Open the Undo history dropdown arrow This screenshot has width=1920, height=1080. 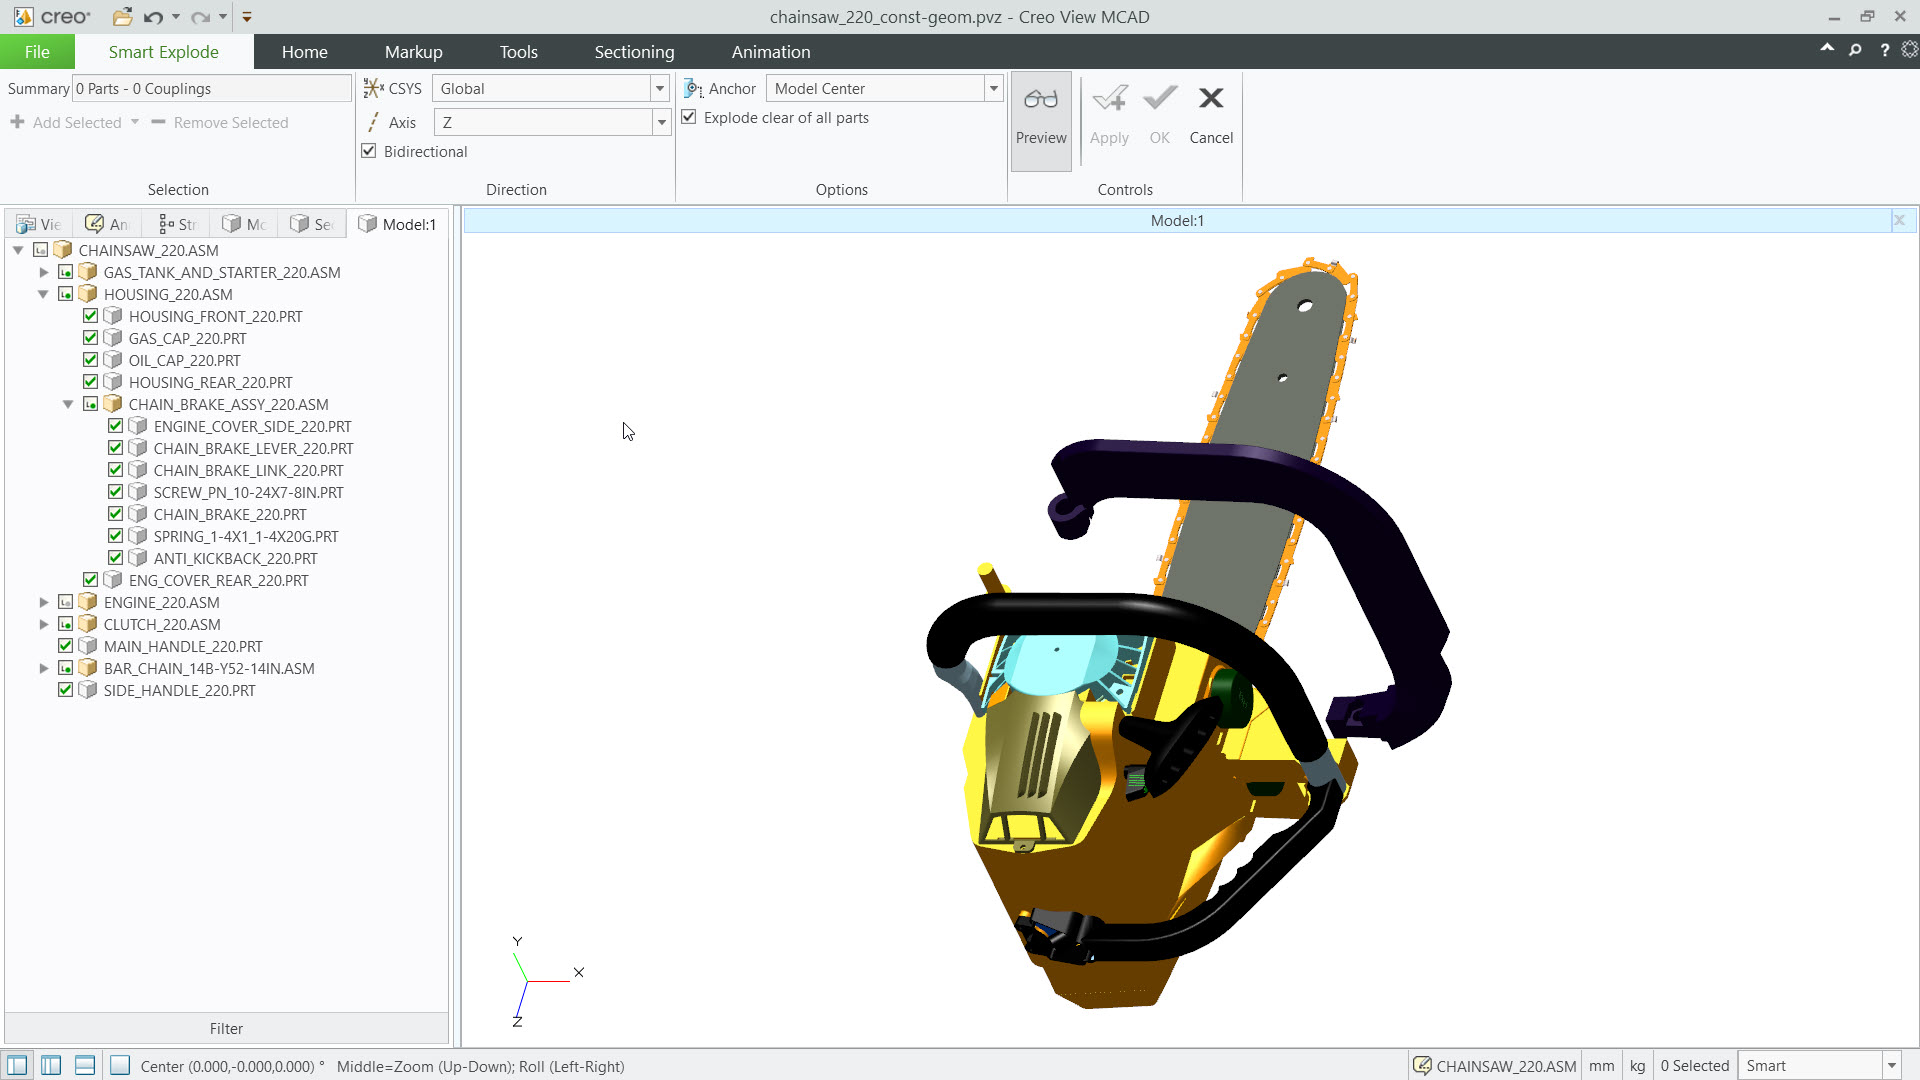[176, 17]
